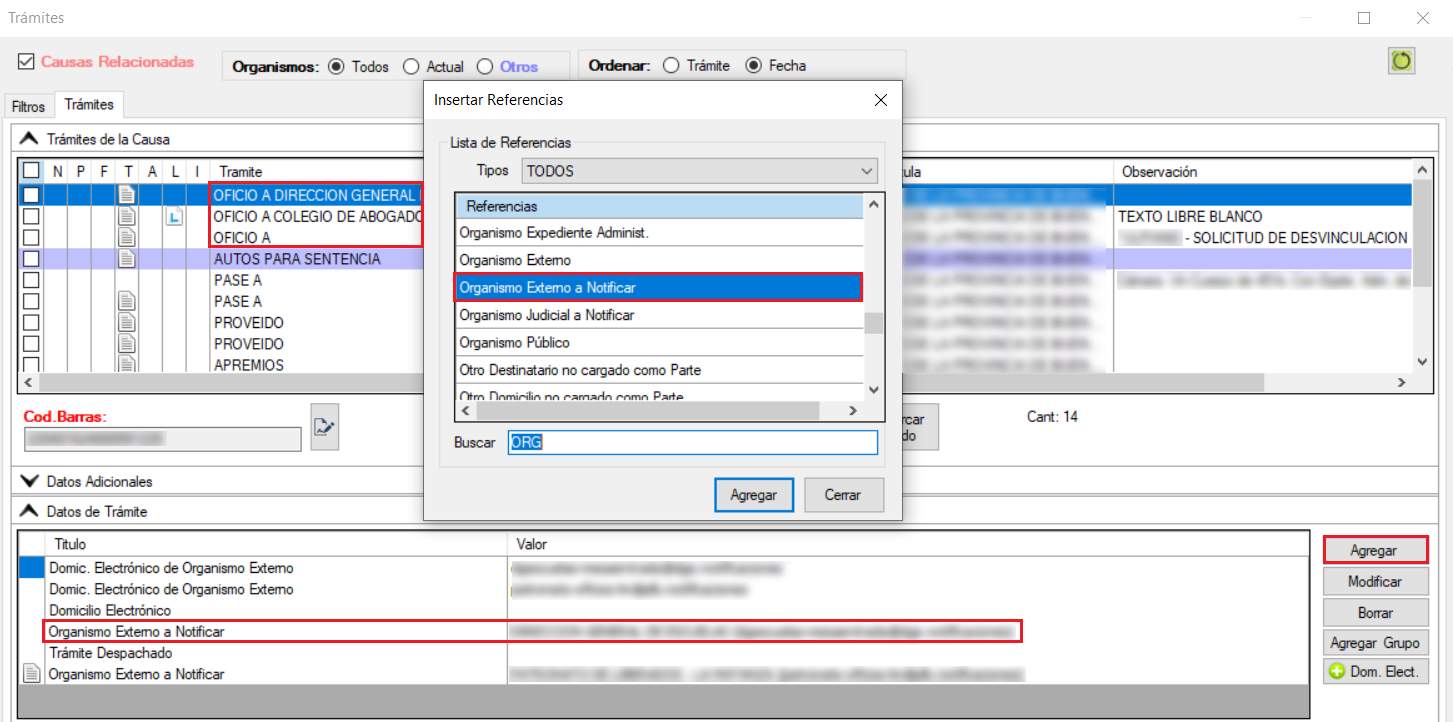This screenshot has width=1453, height=722.
Task: Collapse the Trámites de la Causa section
Action: [30, 139]
